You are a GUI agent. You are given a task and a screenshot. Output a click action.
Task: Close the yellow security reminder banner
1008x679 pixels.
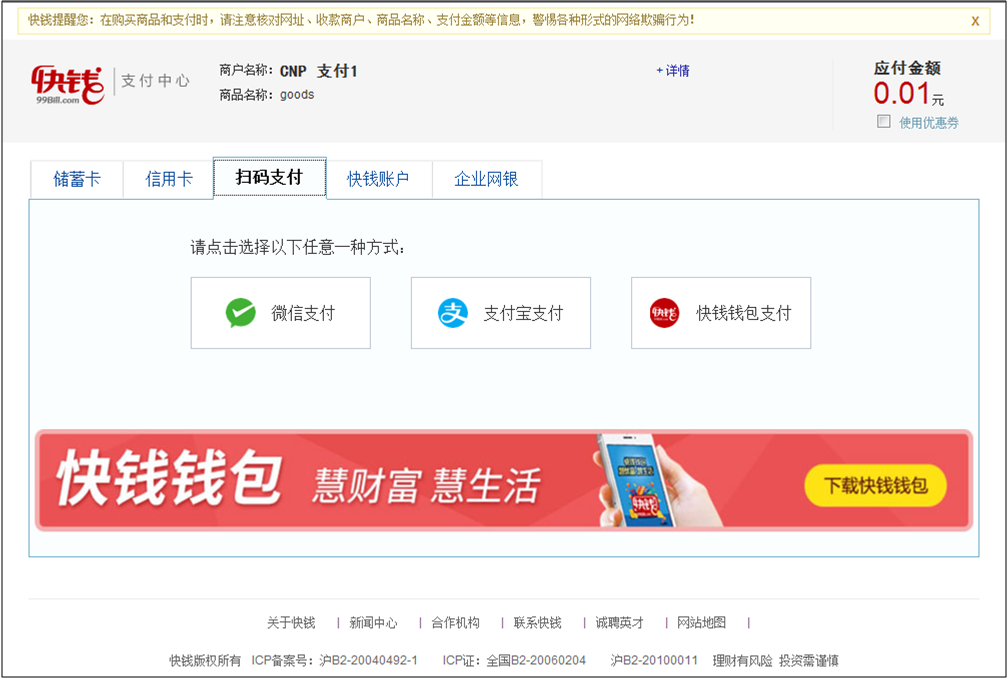(975, 21)
